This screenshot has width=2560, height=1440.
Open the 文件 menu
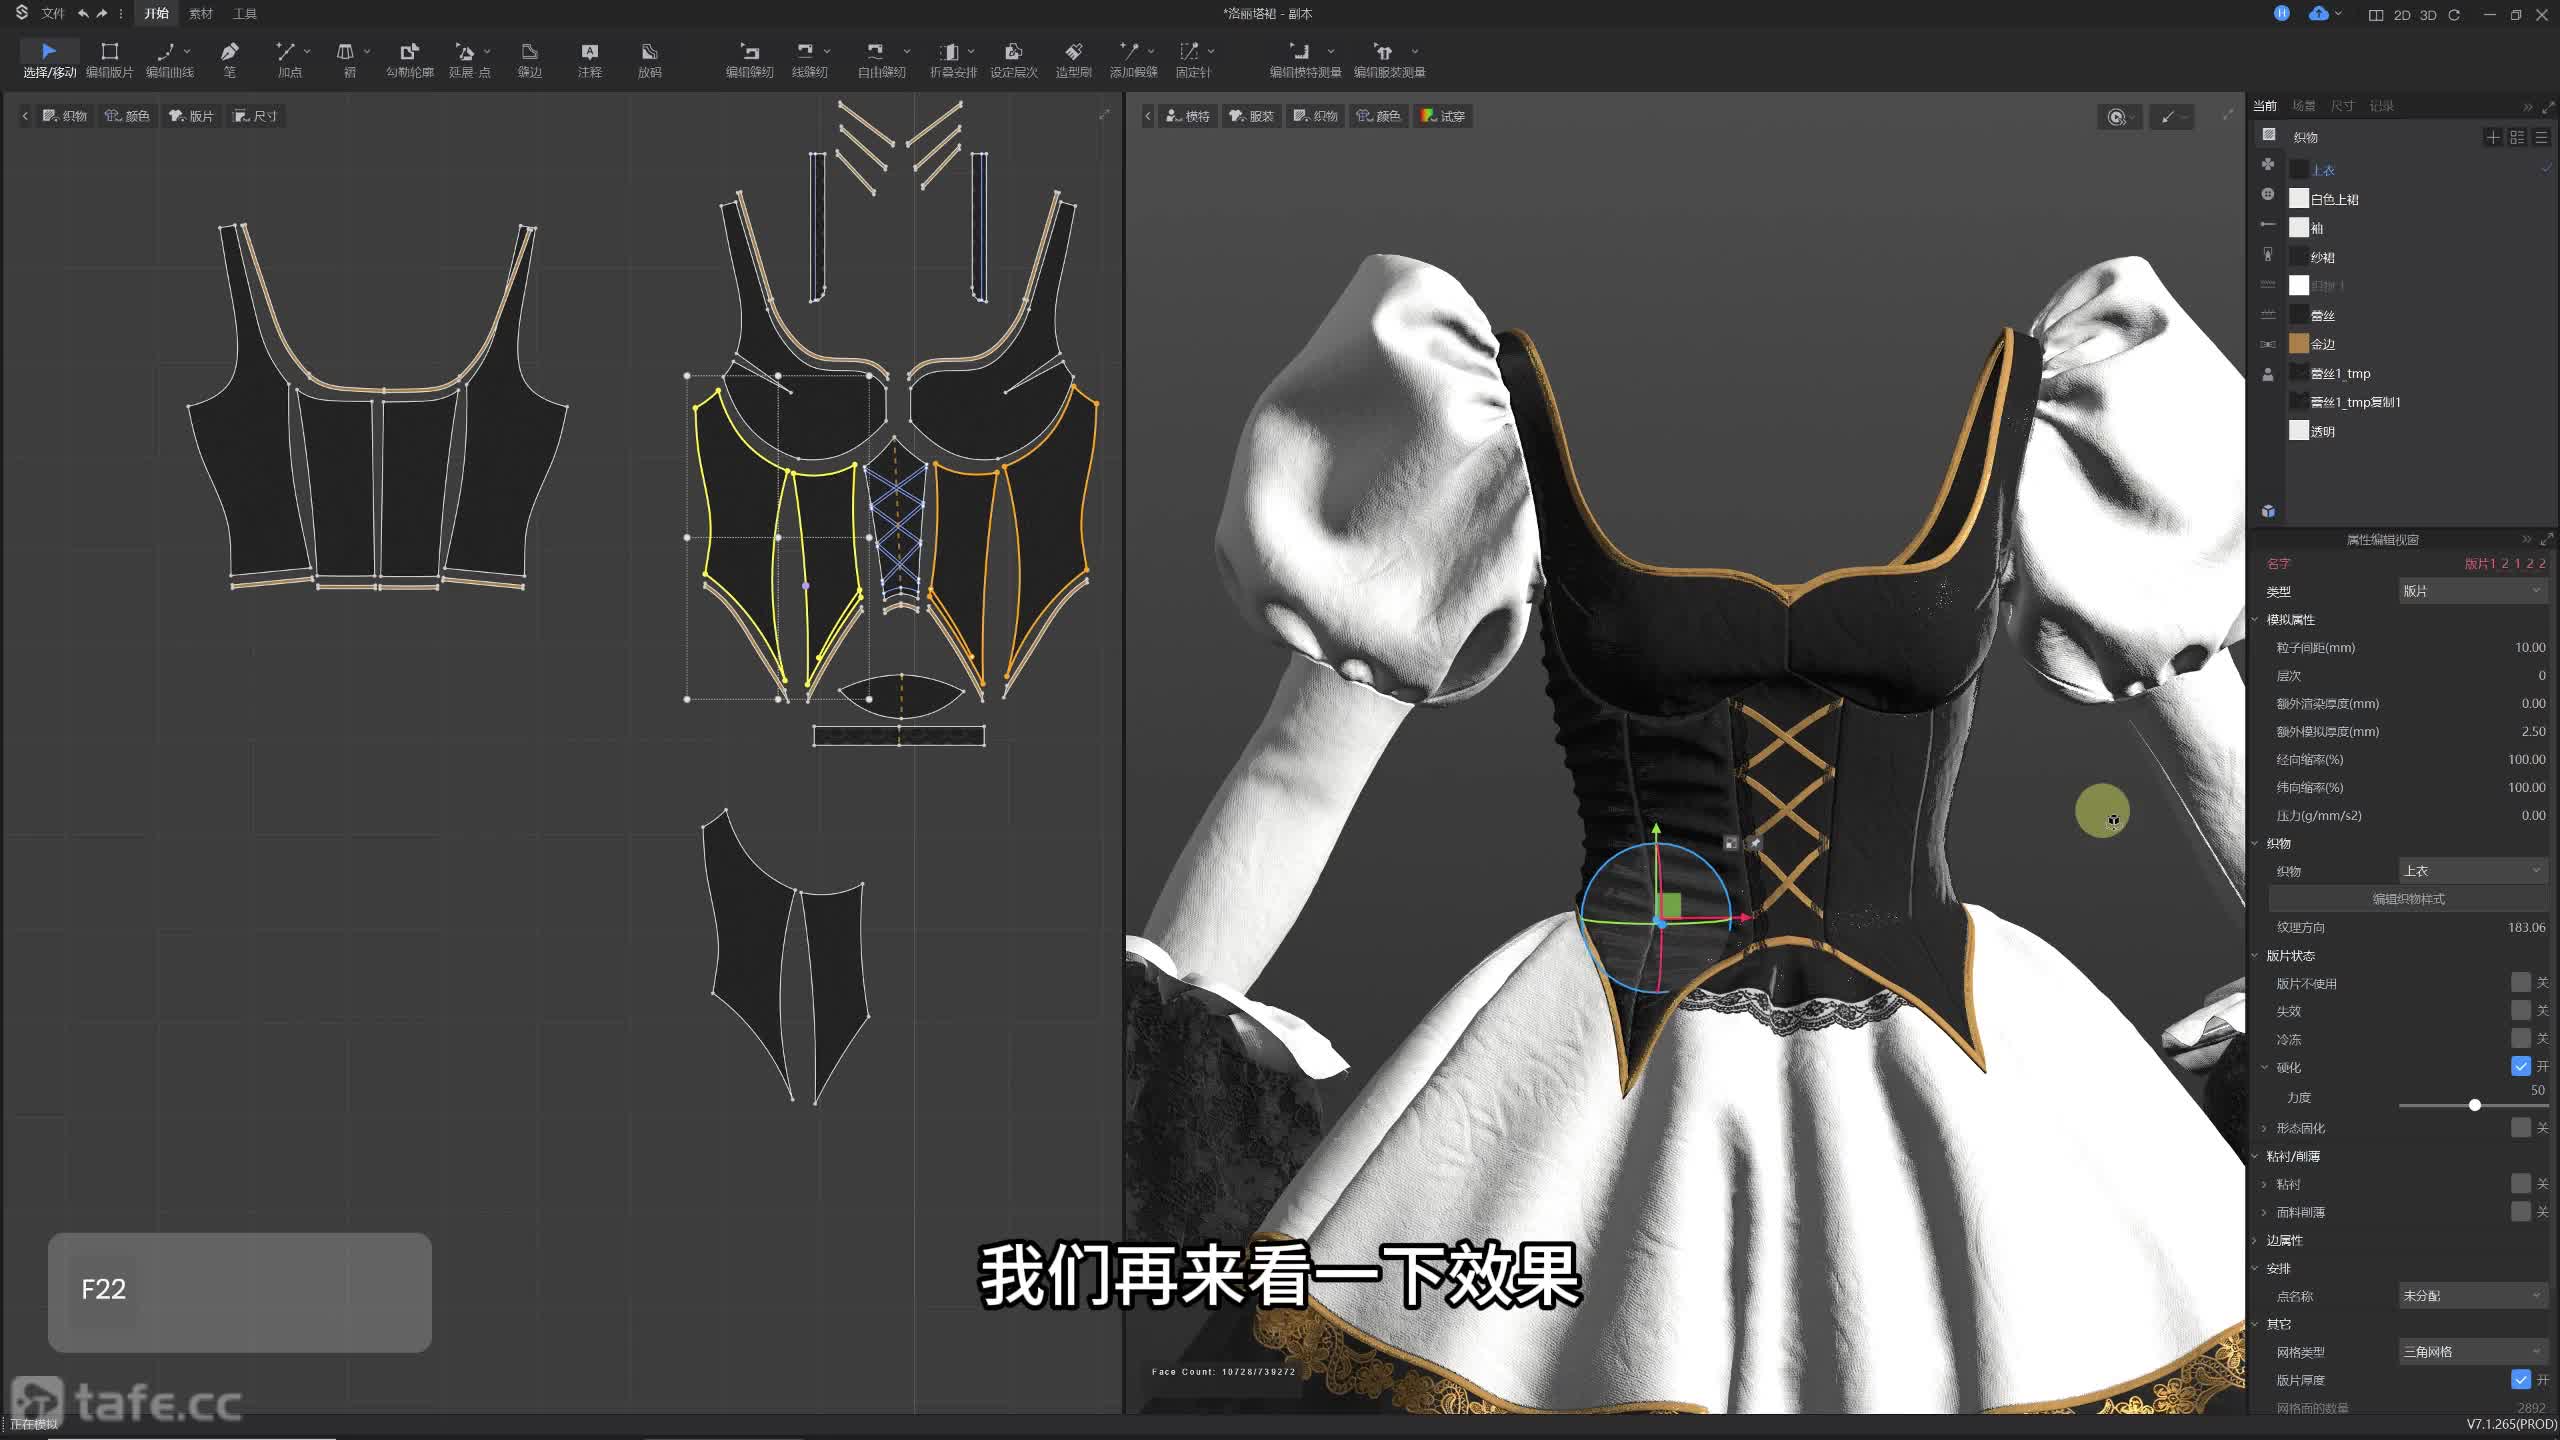(x=53, y=14)
